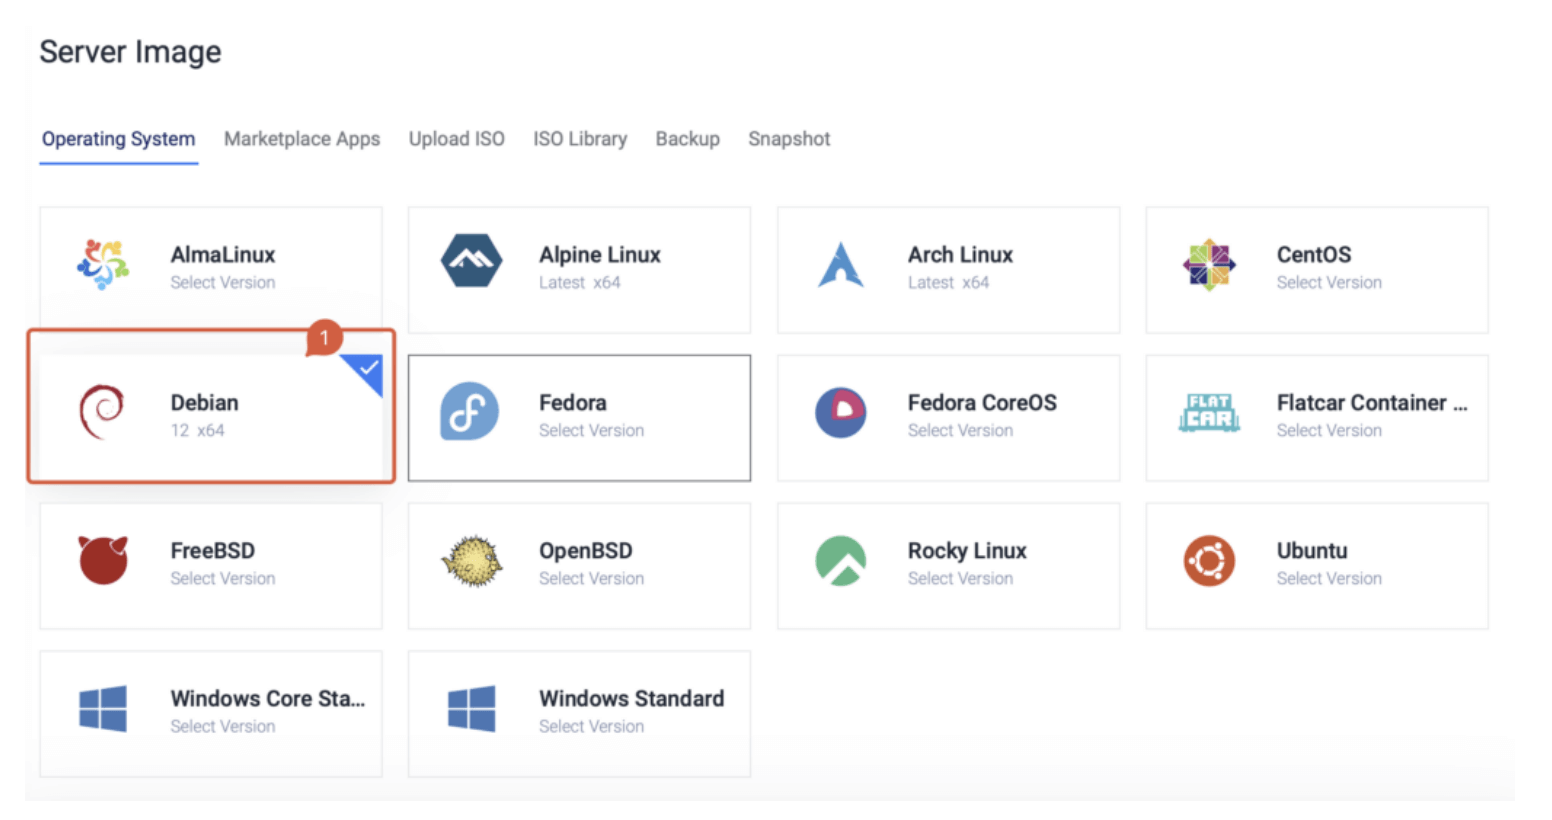Click the Rocky Linux logo icon
The image size is (1552, 820).
(x=840, y=561)
